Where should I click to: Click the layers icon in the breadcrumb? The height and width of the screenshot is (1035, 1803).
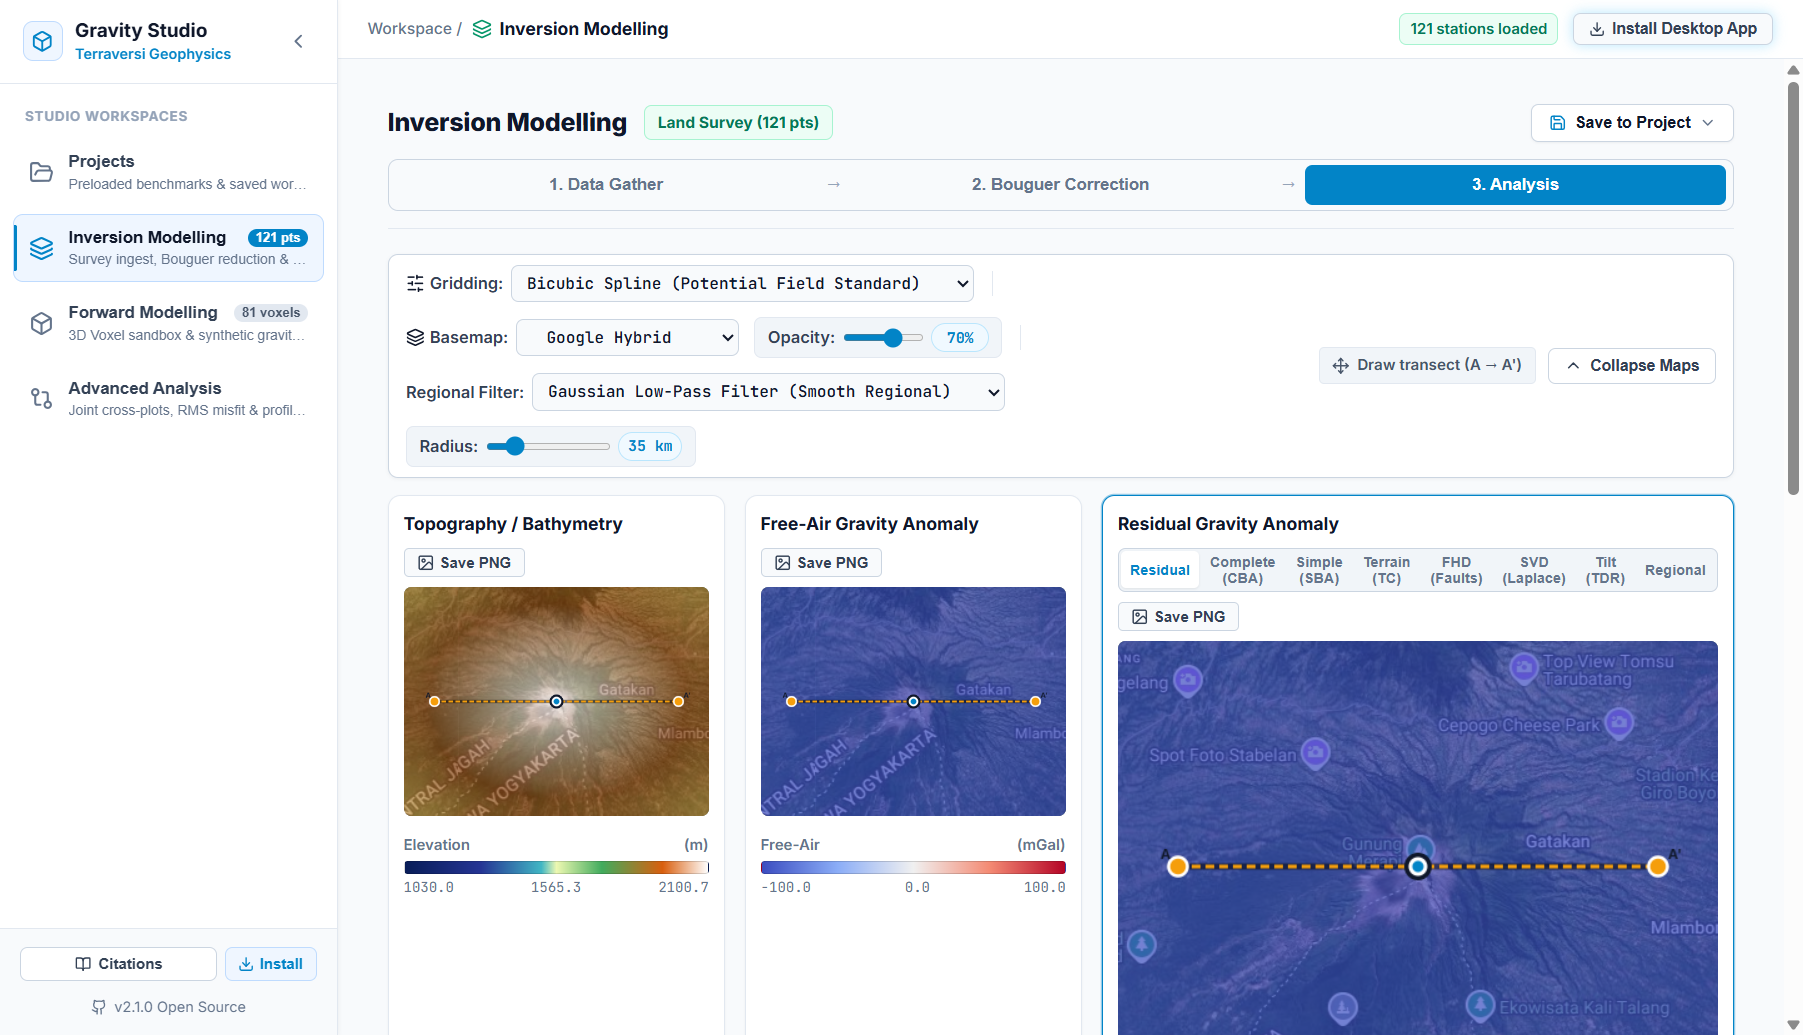point(482,29)
